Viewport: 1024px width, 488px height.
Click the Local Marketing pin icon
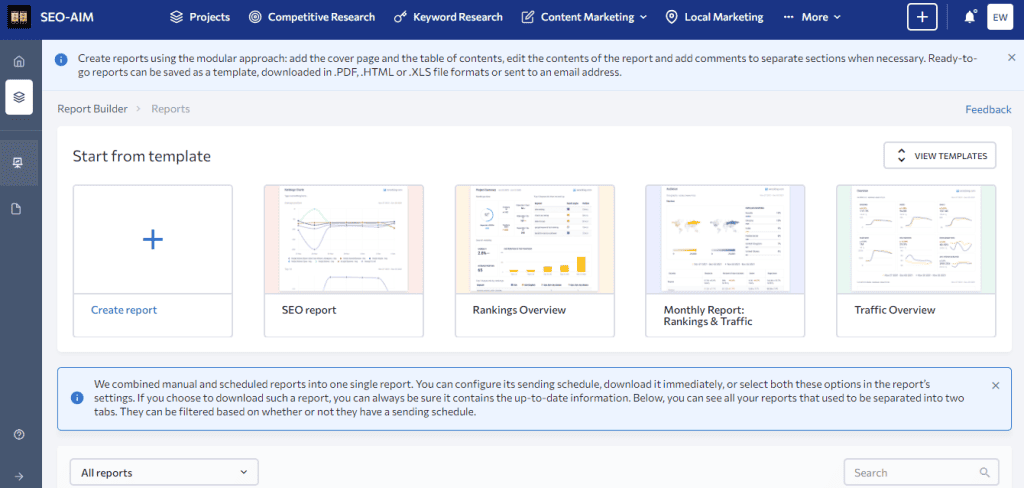point(671,17)
